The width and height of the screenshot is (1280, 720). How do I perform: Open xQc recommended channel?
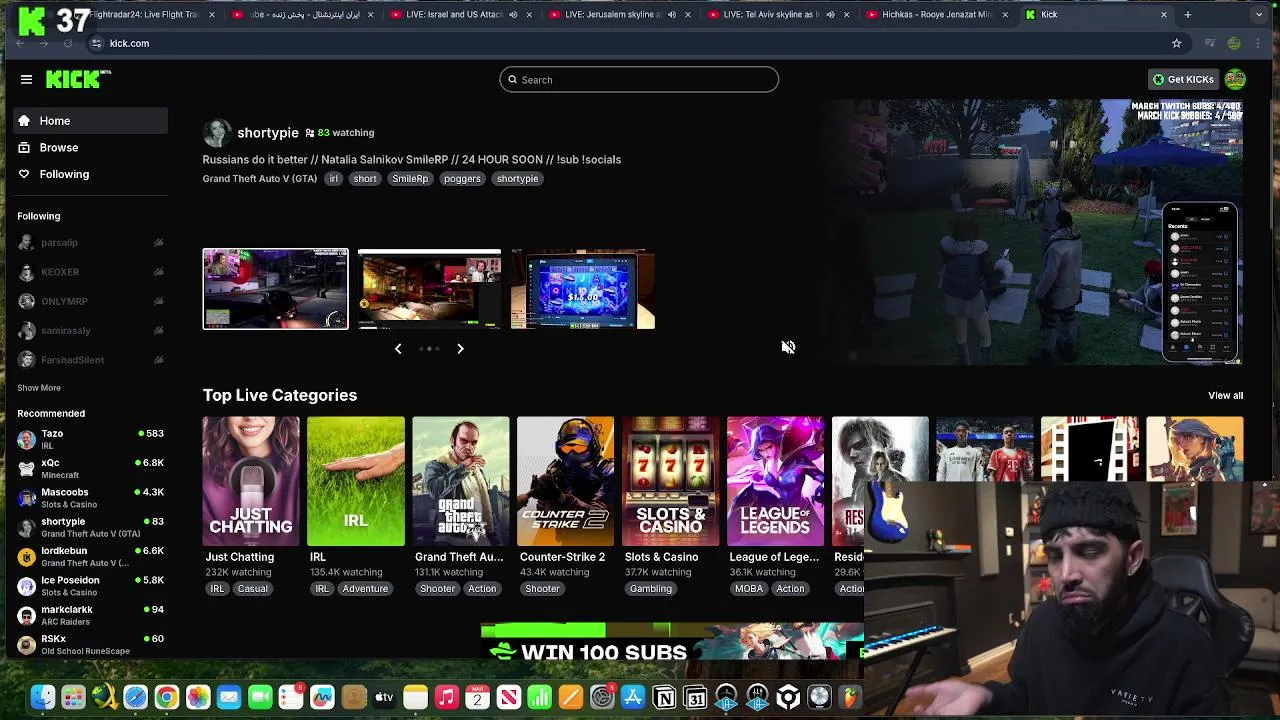pyautogui.click(x=91, y=469)
